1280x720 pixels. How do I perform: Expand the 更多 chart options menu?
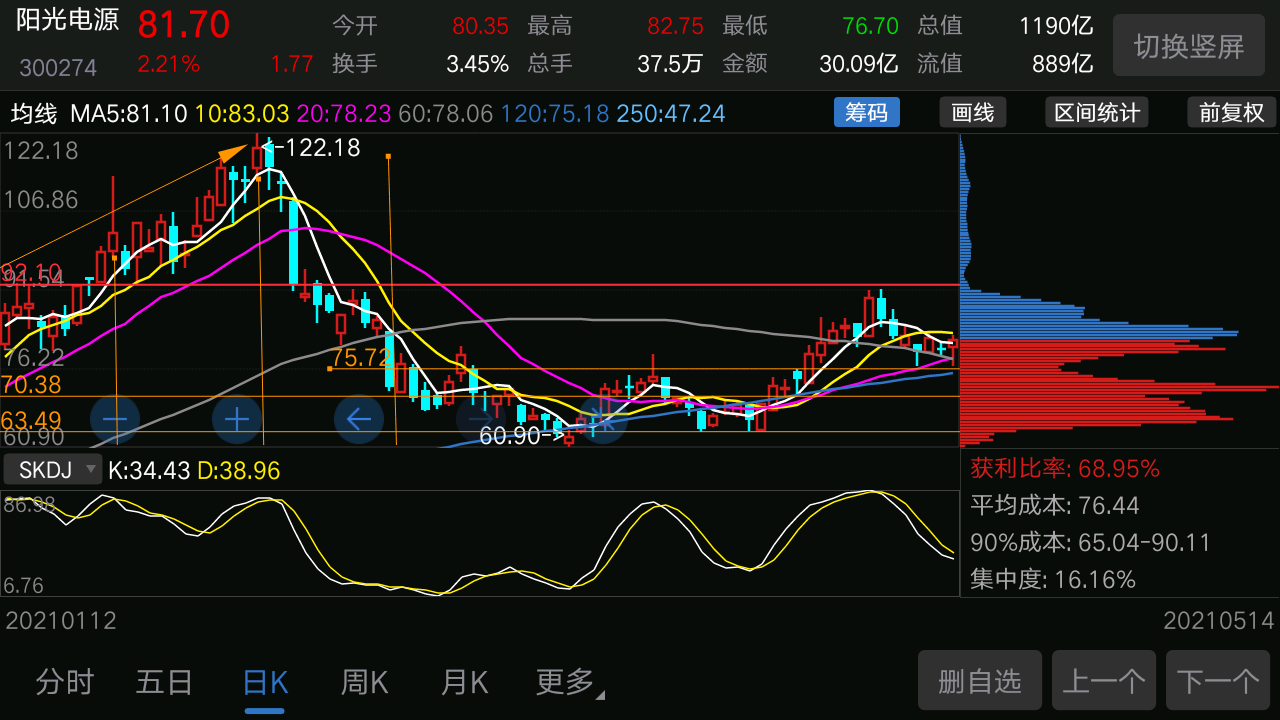566,680
